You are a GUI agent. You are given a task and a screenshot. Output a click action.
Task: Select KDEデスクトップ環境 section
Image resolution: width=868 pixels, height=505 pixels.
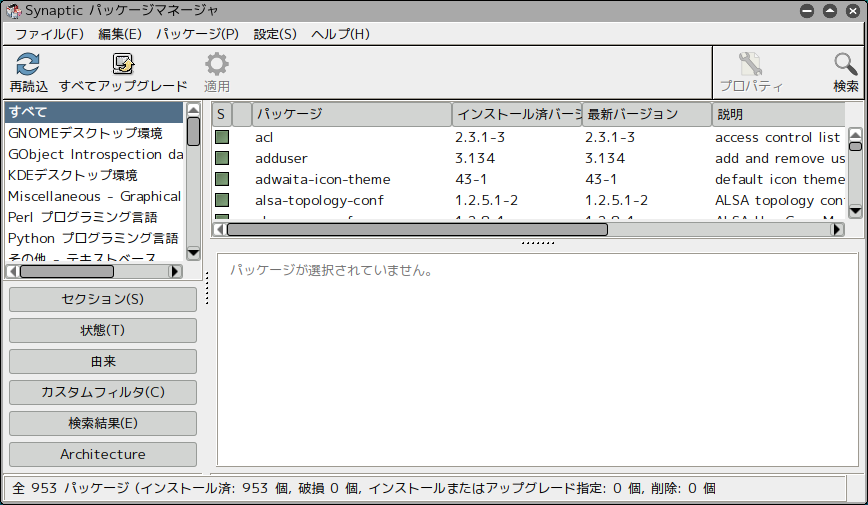(x=94, y=175)
